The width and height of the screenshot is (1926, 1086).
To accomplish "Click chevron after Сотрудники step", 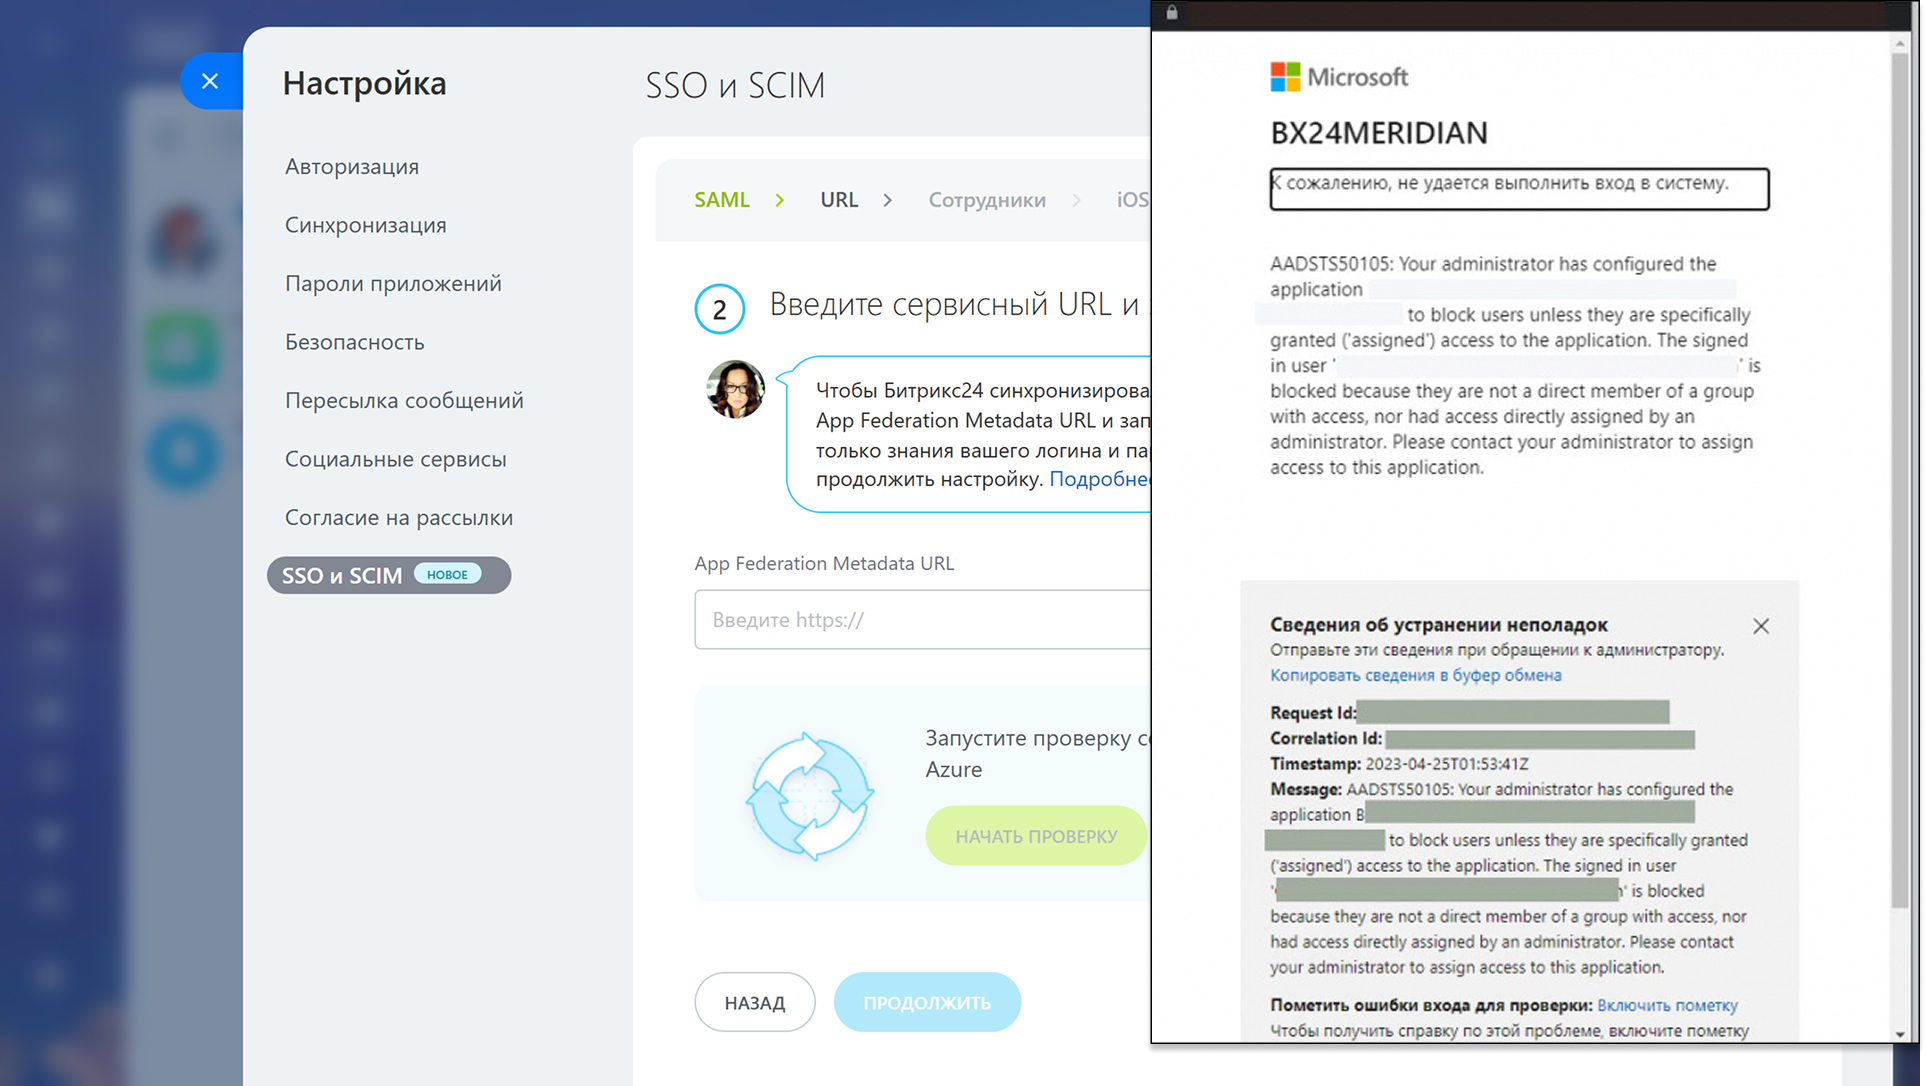I will point(1076,200).
